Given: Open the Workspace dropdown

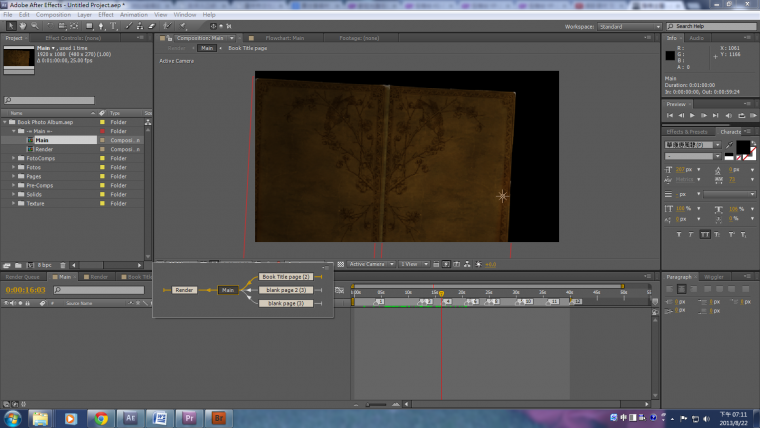Looking at the screenshot, I should pos(628,26).
